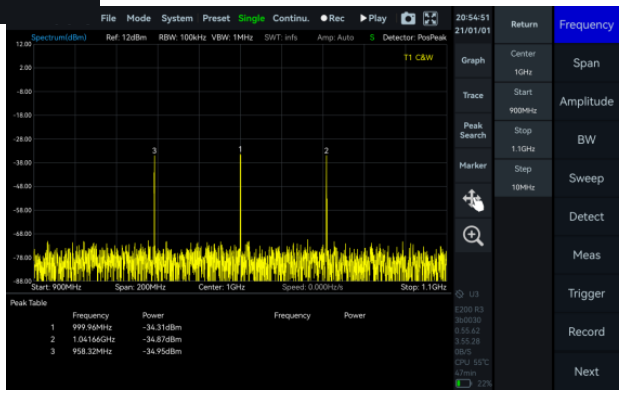Click the fullscreen expand icon
The image size is (625, 396).
pos(430,18)
